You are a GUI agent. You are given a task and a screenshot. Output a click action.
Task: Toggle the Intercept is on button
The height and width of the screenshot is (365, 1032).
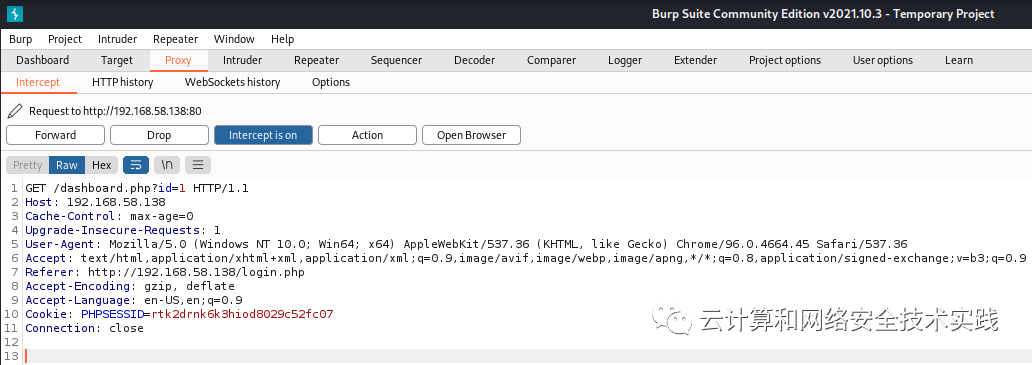coord(263,135)
